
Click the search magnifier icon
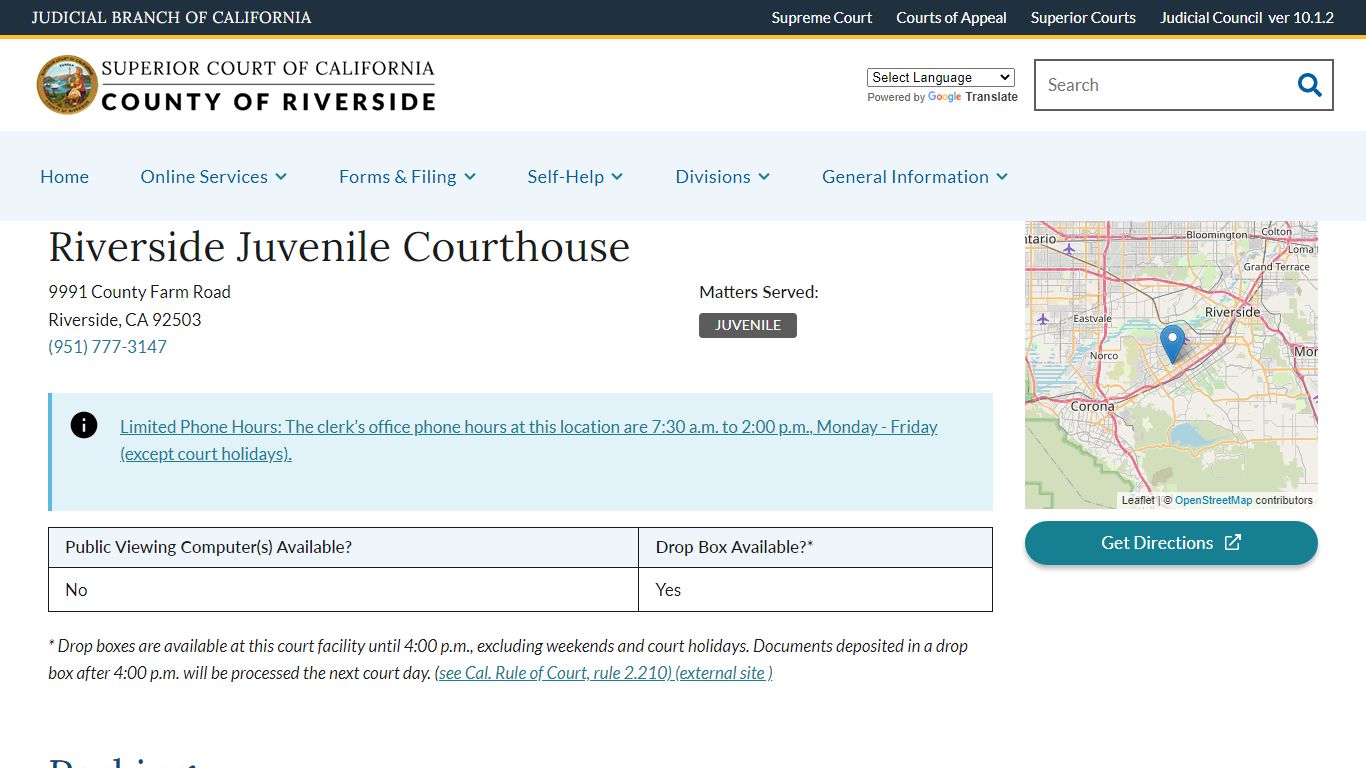pos(1309,85)
